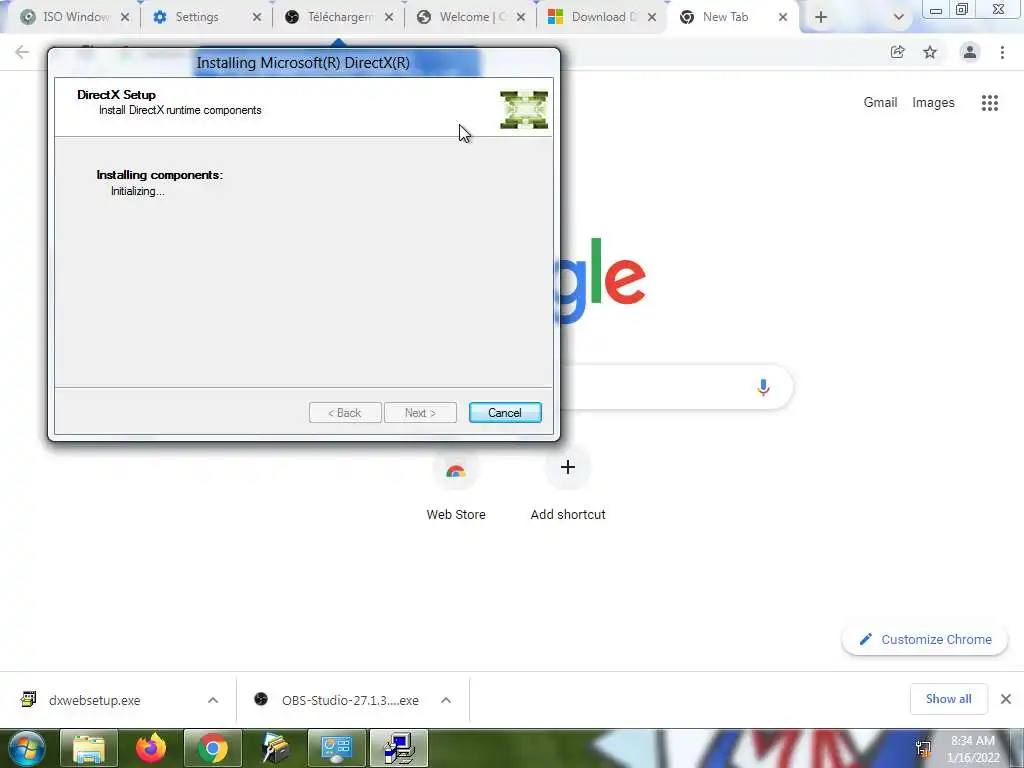The image size is (1024, 768).
Task: Click the Chrome back arrow
Action: tap(22, 52)
